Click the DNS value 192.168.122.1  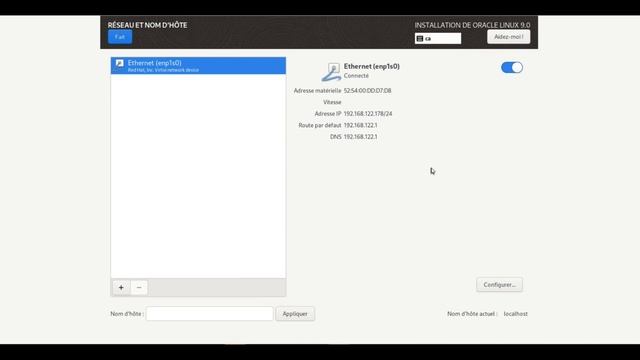[x=360, y=137]
